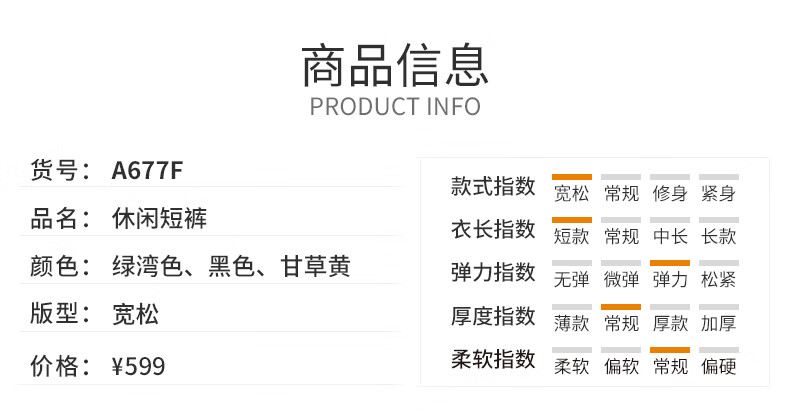This screenshot has height=410, width=790.
Task: Select 薄款 in the 厚度指数 row
Action: click(x=571, y=323)
